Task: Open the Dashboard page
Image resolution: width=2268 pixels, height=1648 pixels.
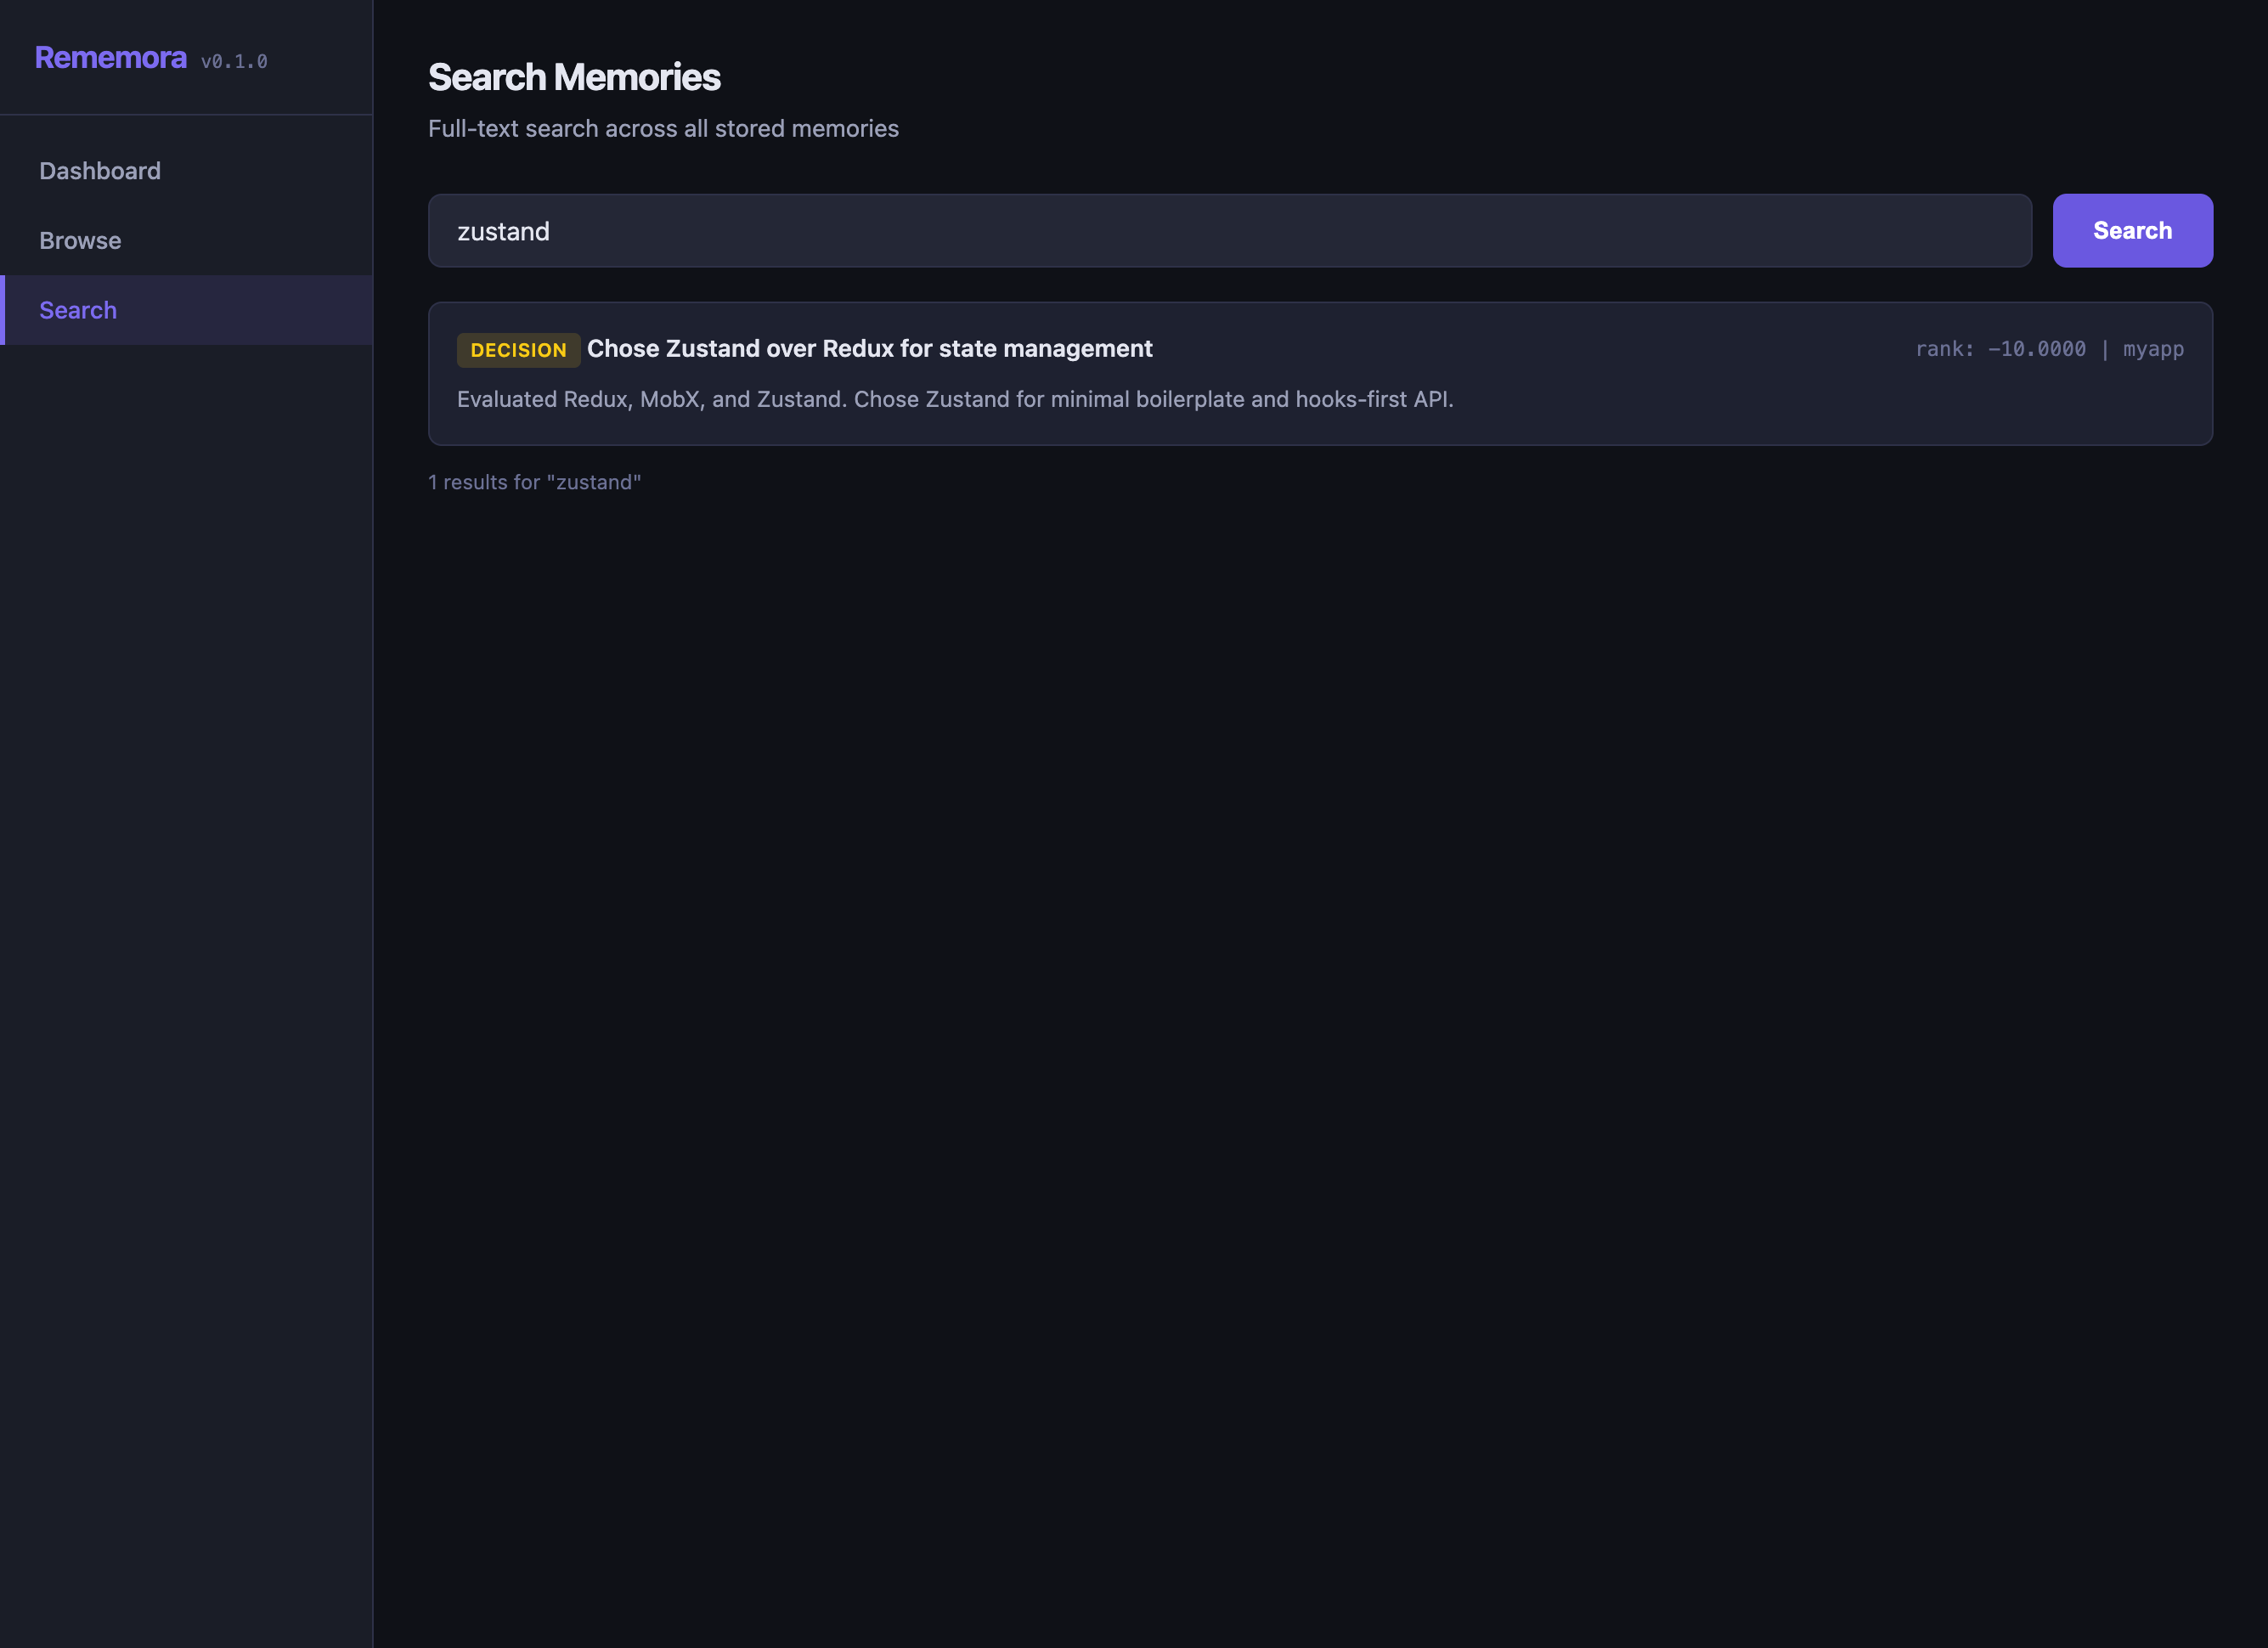Action: [x=99, y=170]
